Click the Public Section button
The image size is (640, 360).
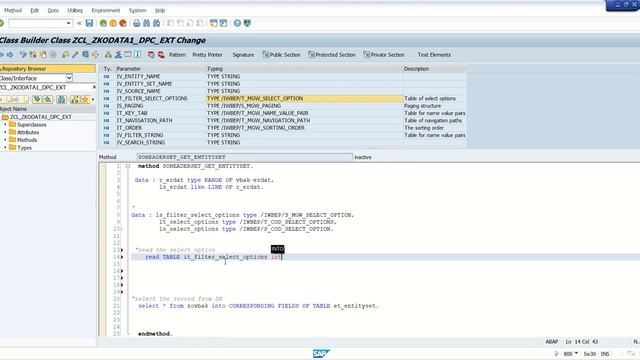[281, 55]
